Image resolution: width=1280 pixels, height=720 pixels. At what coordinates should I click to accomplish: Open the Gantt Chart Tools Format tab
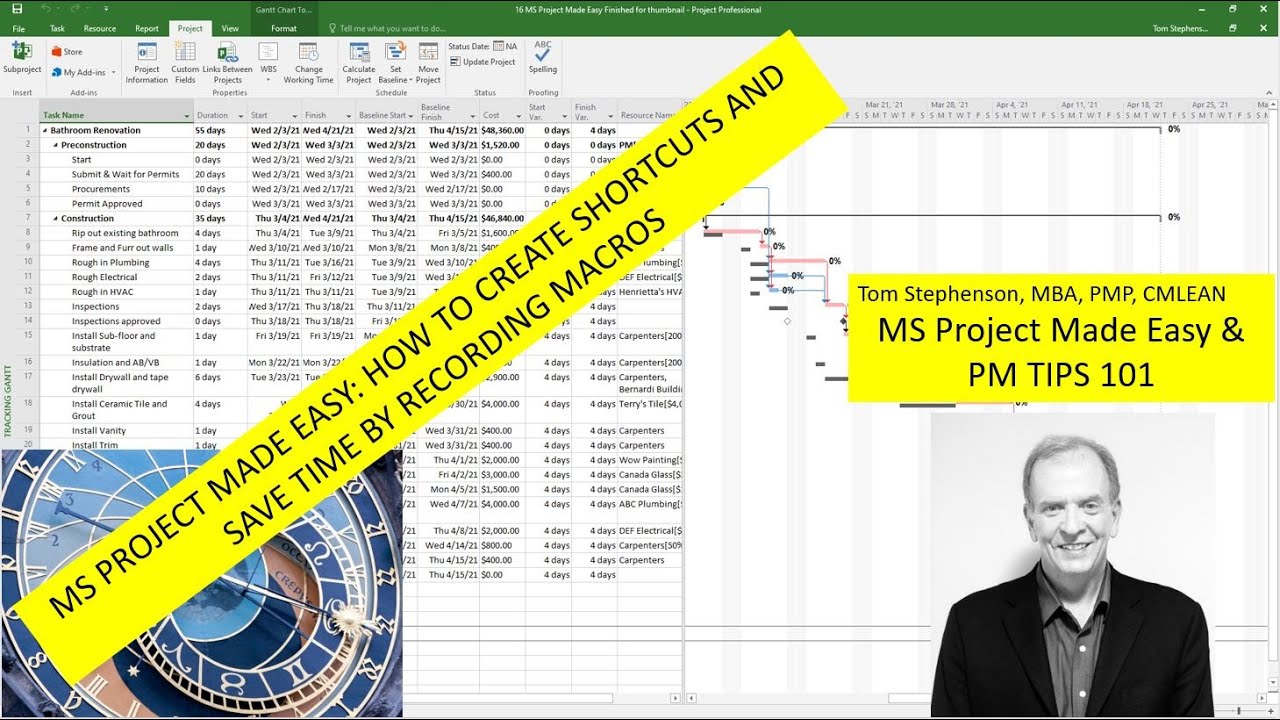tap(284, 28)
